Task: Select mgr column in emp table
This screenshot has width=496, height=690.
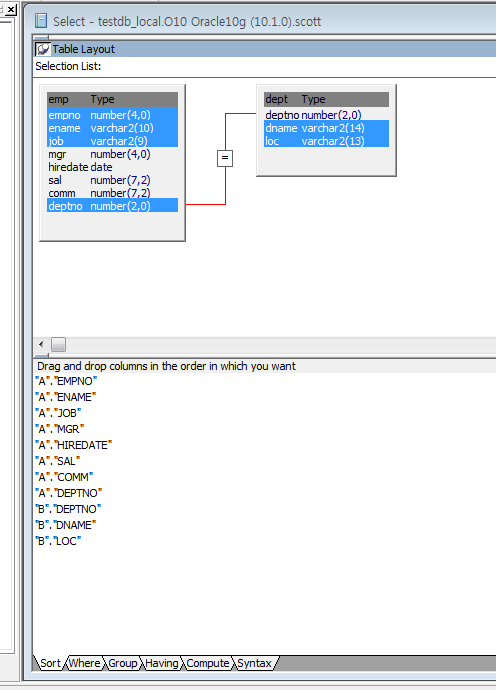Action: 112,154
